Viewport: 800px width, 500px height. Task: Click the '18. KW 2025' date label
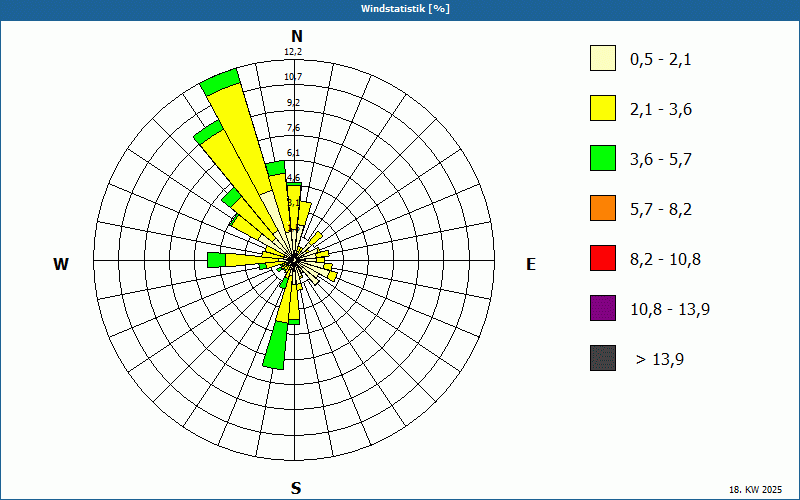pos(757,490)
